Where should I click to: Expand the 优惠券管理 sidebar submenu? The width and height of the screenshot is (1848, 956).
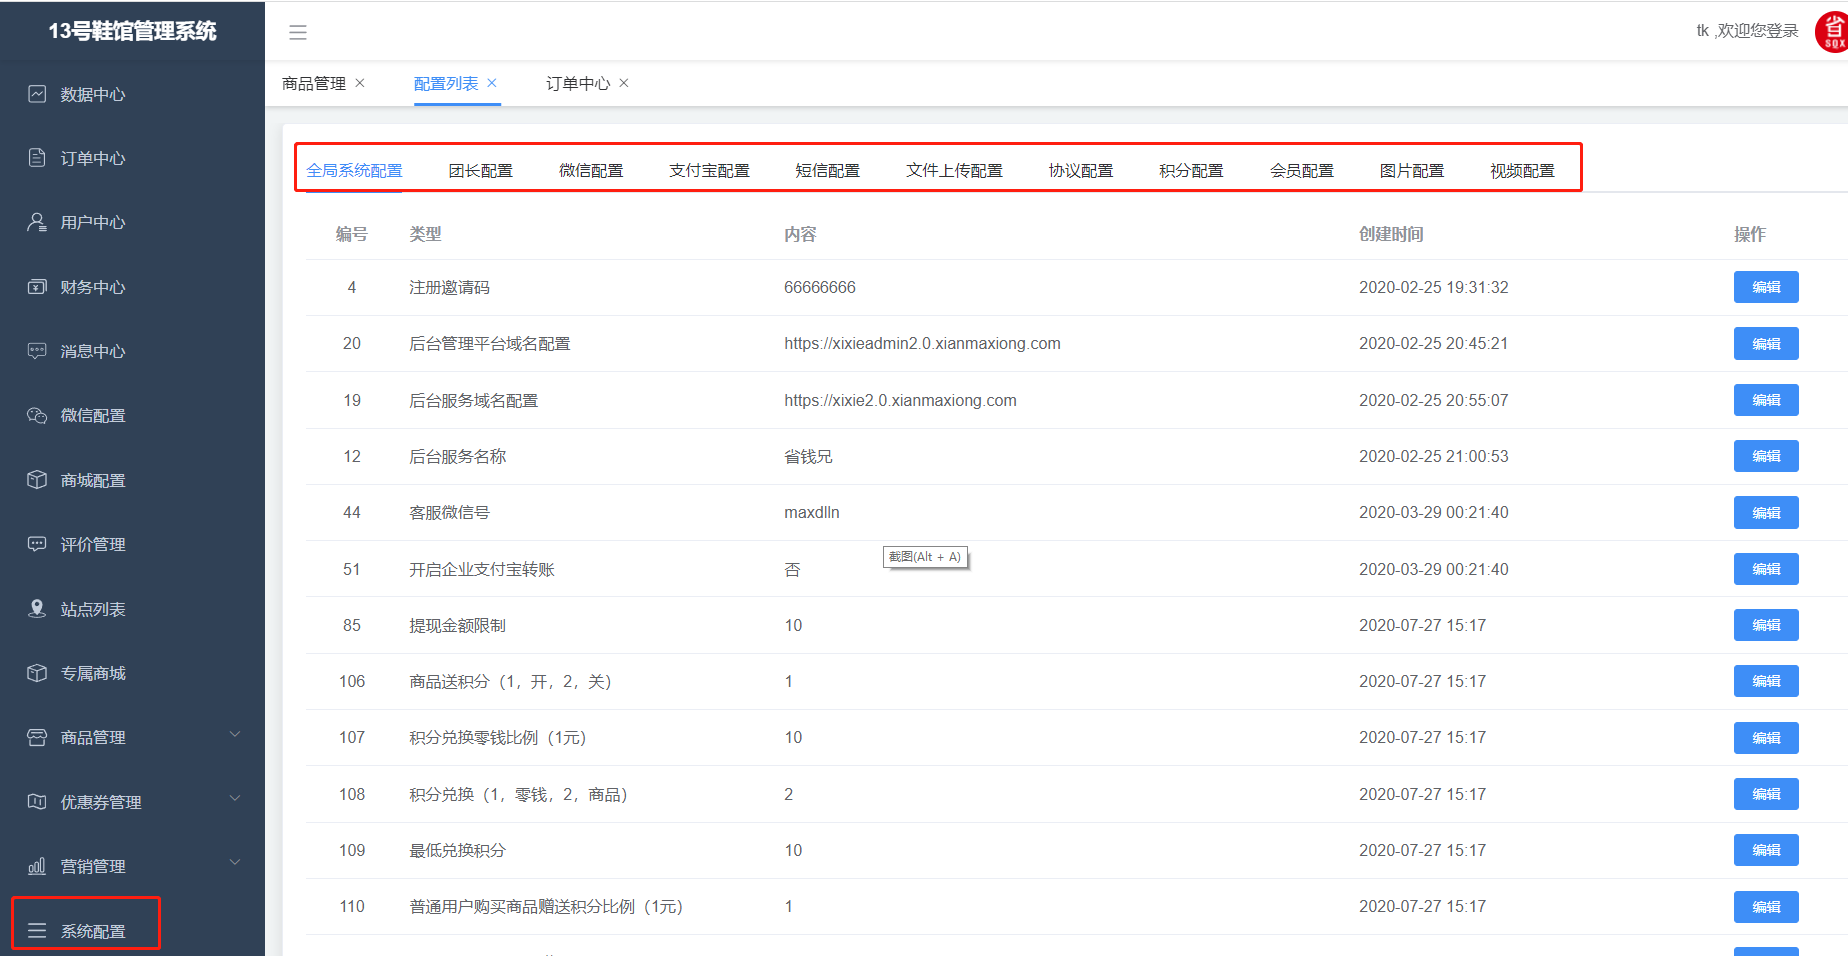point(235,799)
